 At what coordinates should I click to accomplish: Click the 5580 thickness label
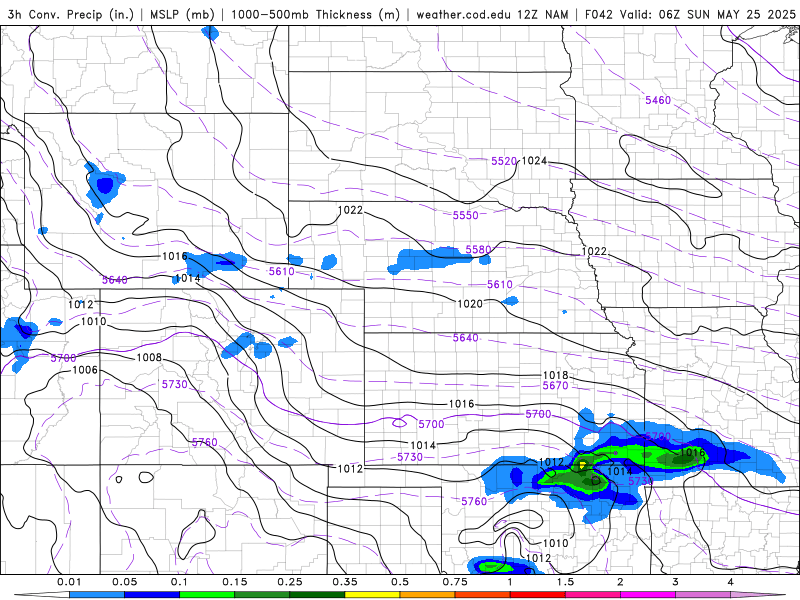point(478,249)
